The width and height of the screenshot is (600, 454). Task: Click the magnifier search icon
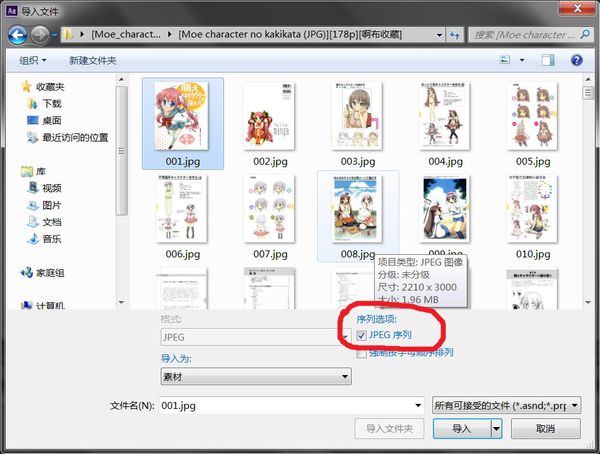pos(585,34)
